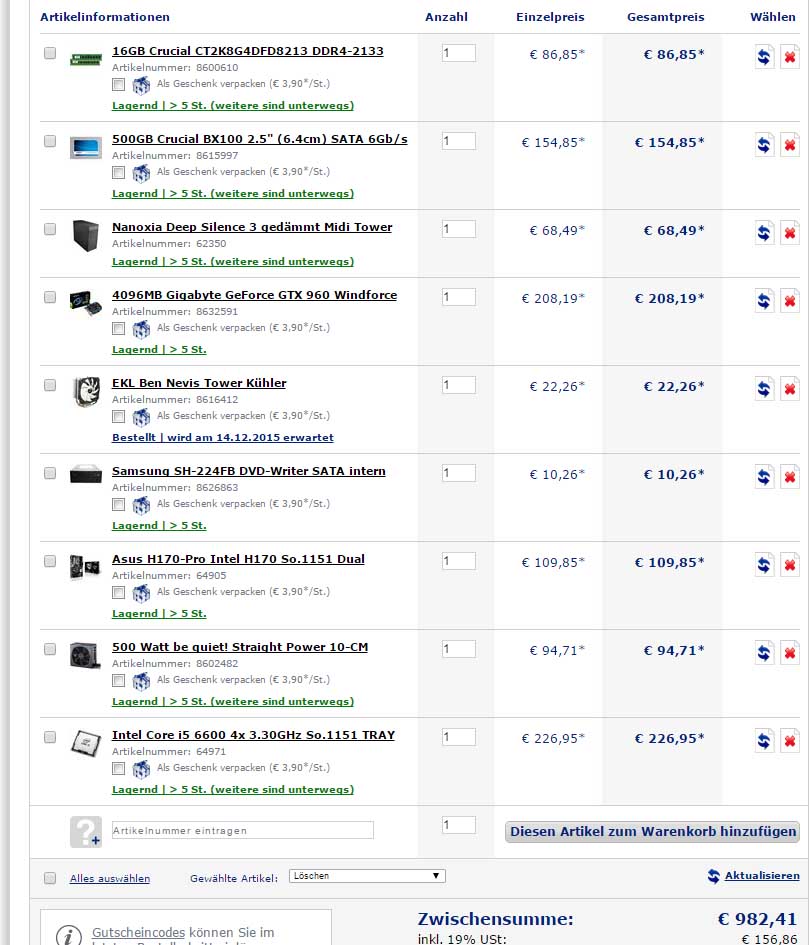This screenshot has height=945, width=810.
Task: Open Asus H170-Pro Intel H170 product link
Action: pos(238,559)
